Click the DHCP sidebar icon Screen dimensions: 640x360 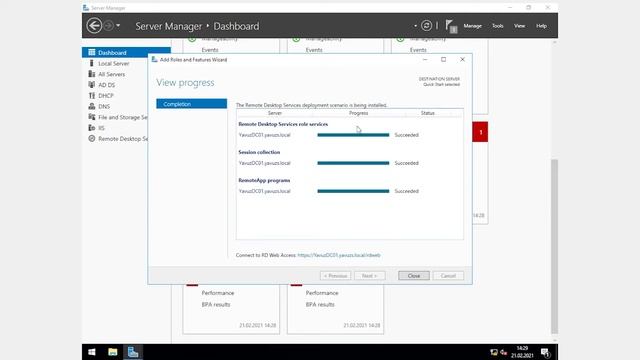92,96
